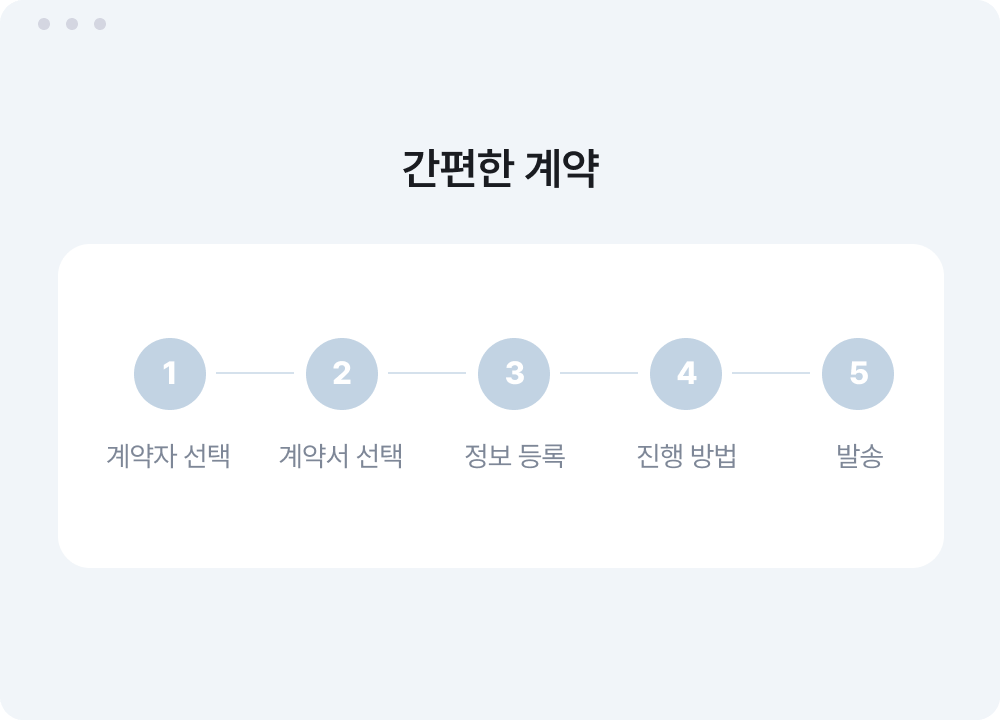This screenshot has width=1000, height=720.
Task: Click the connector line between steps 1 and 2
Action: pos(255,373)
